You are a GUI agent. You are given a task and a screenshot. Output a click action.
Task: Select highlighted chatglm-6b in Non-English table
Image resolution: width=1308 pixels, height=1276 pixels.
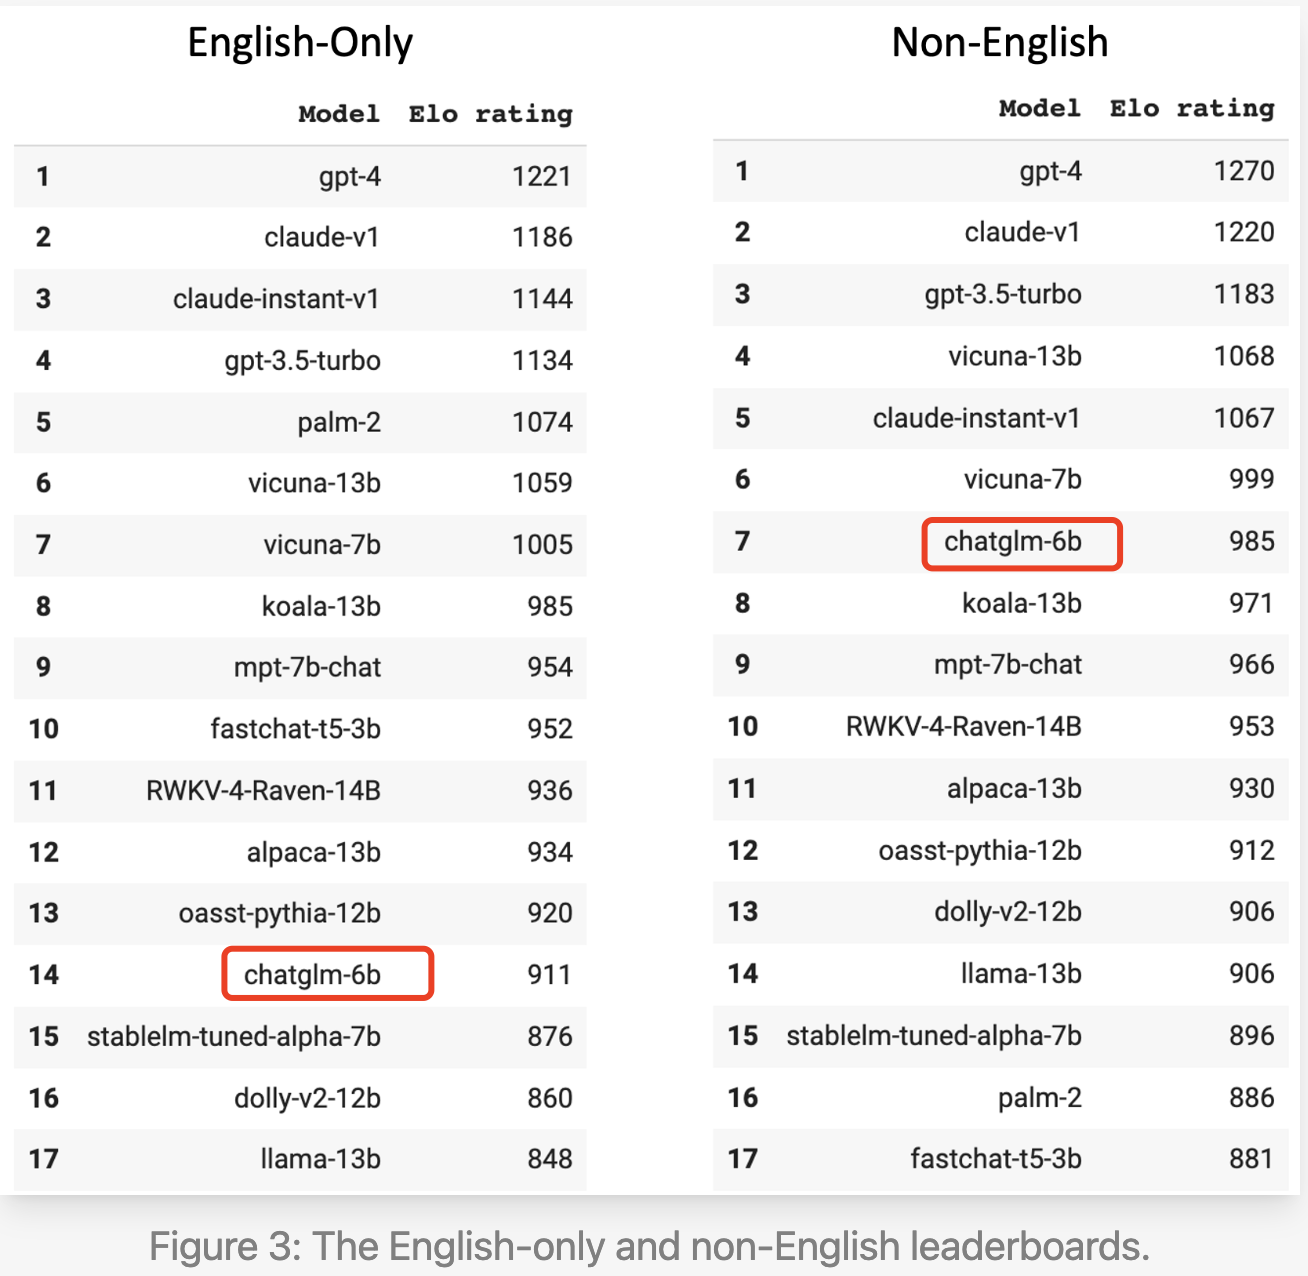[1013, 542]
